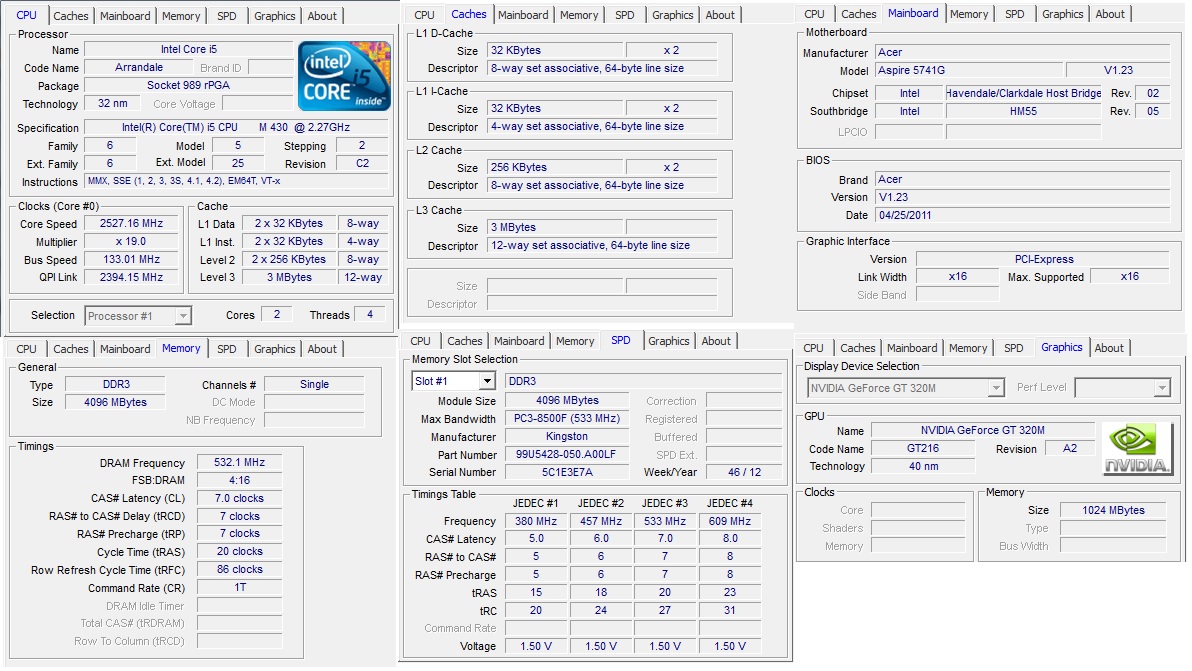The image size is (1192, 671).
Task: Click the Core Speed value 2527.16 MHz
Action: (132, 224)
